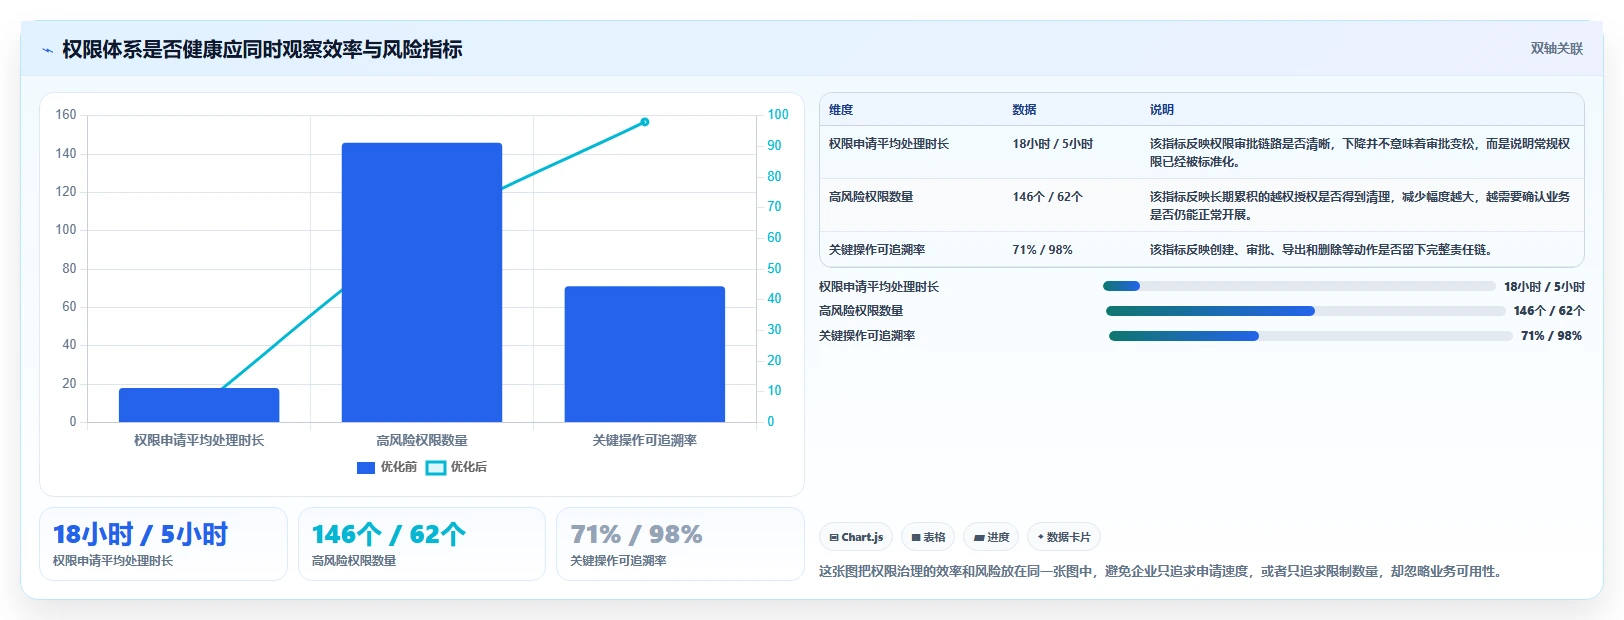Click right axis tick value 10
Viewport: 1624px width, 620px height.
774,391
